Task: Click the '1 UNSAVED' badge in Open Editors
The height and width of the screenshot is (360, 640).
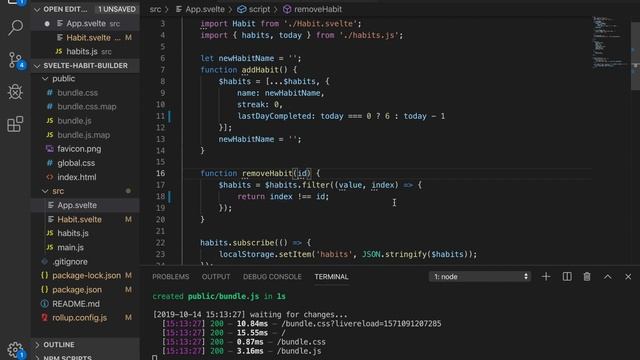Action: tap(117, 9)
